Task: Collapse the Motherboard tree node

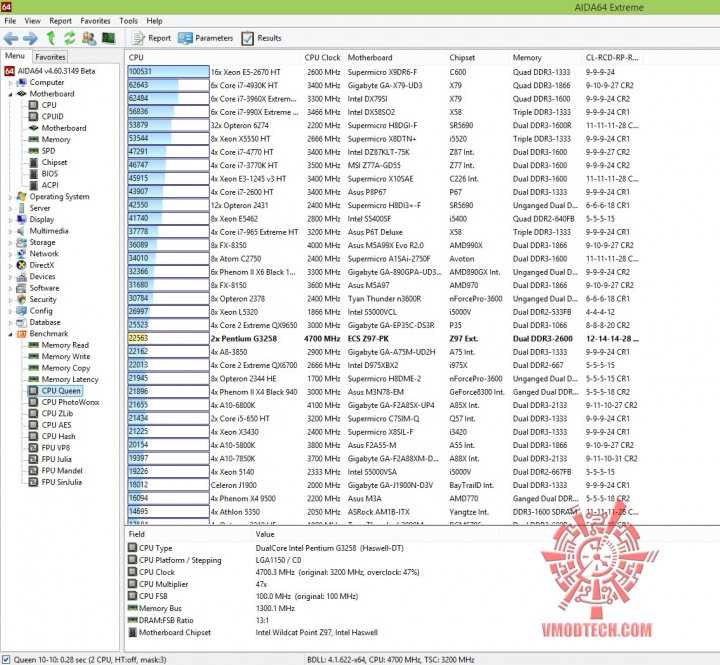Action: (x=10, y=94)
